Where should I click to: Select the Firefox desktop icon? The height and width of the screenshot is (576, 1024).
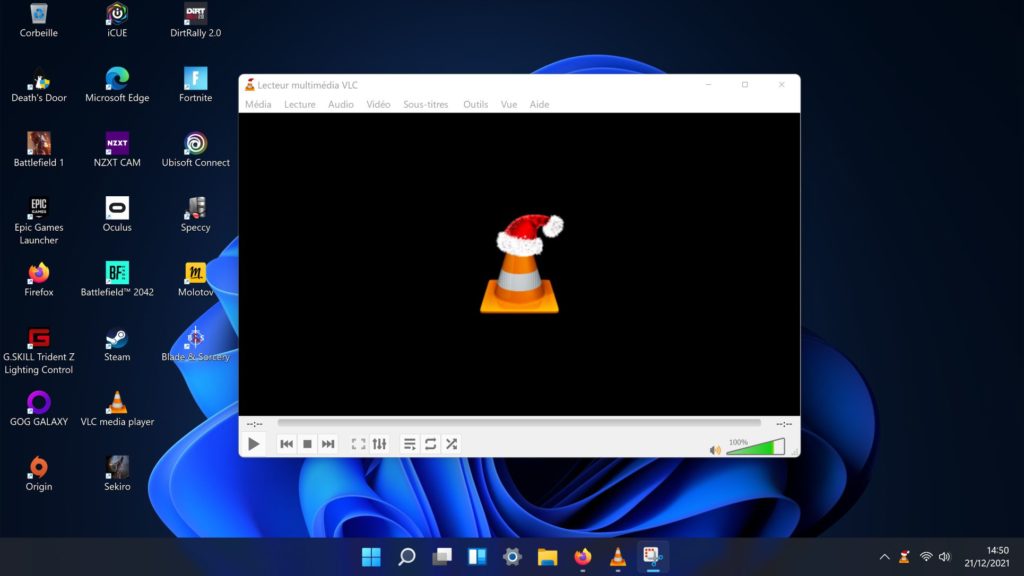click(39, 279)
